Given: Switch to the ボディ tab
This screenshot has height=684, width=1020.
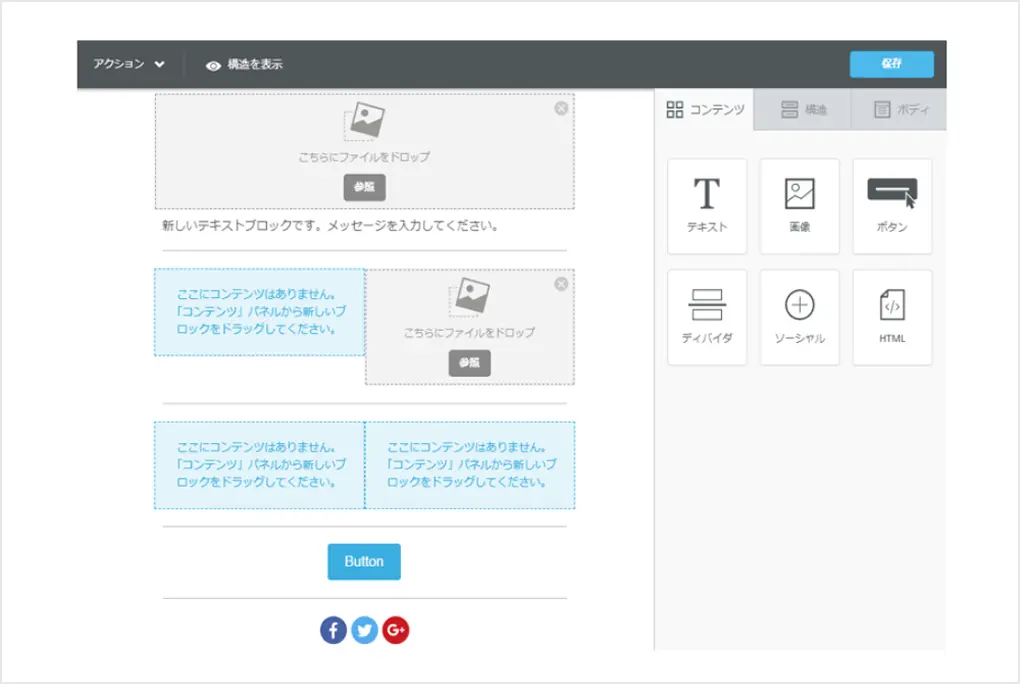Looking at the screenshot, I should coord(900,109).
